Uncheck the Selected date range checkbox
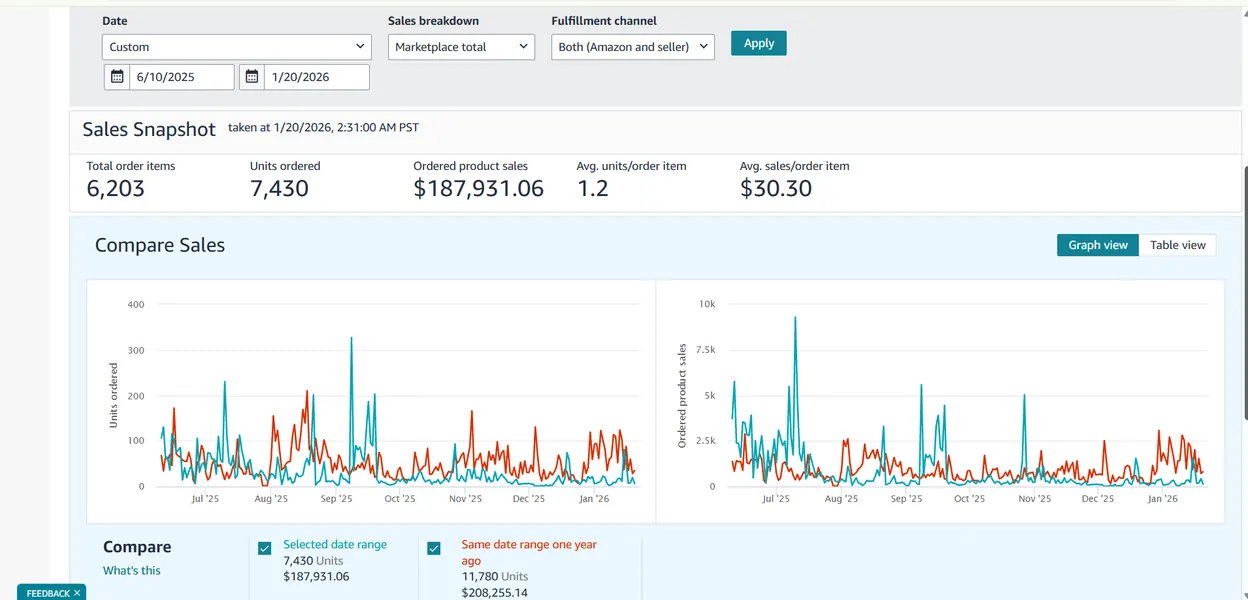The height and width of the screenshot is (600, 1248). 265,548
